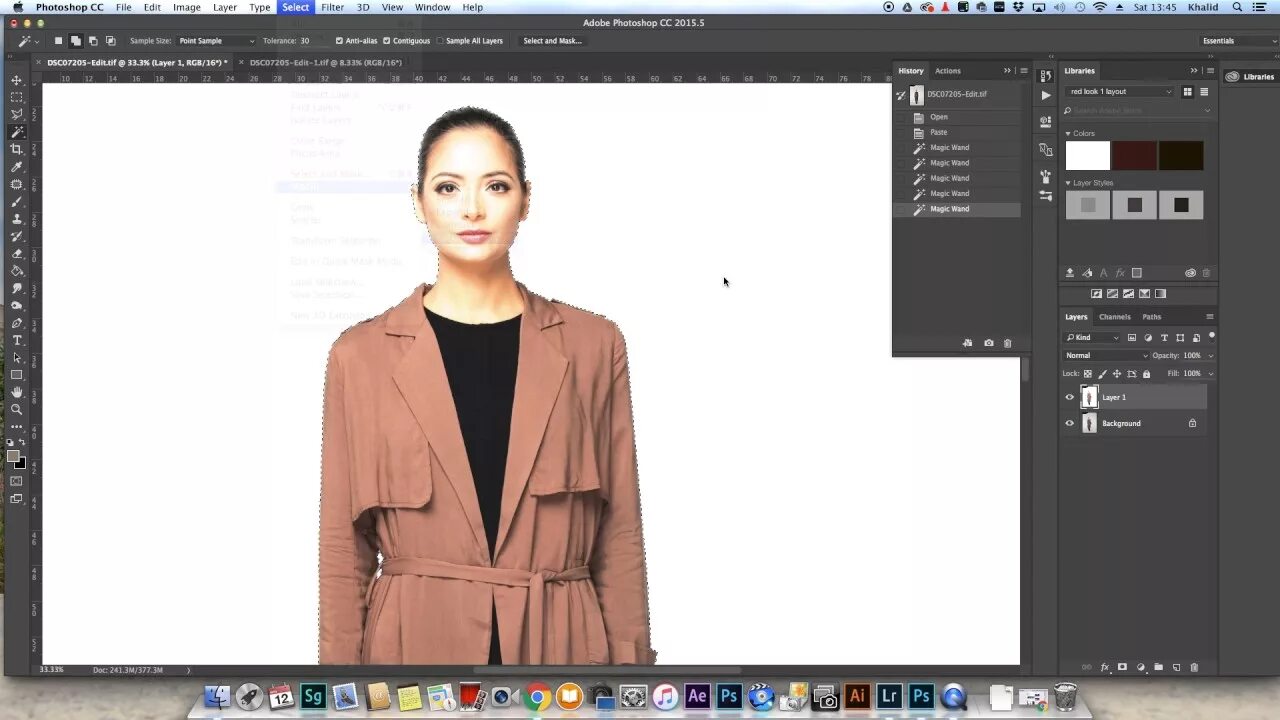This screenshot has height=720, width=1280.
Task: Open the Sample Size dropdown
Action: [x=216, y=41]
